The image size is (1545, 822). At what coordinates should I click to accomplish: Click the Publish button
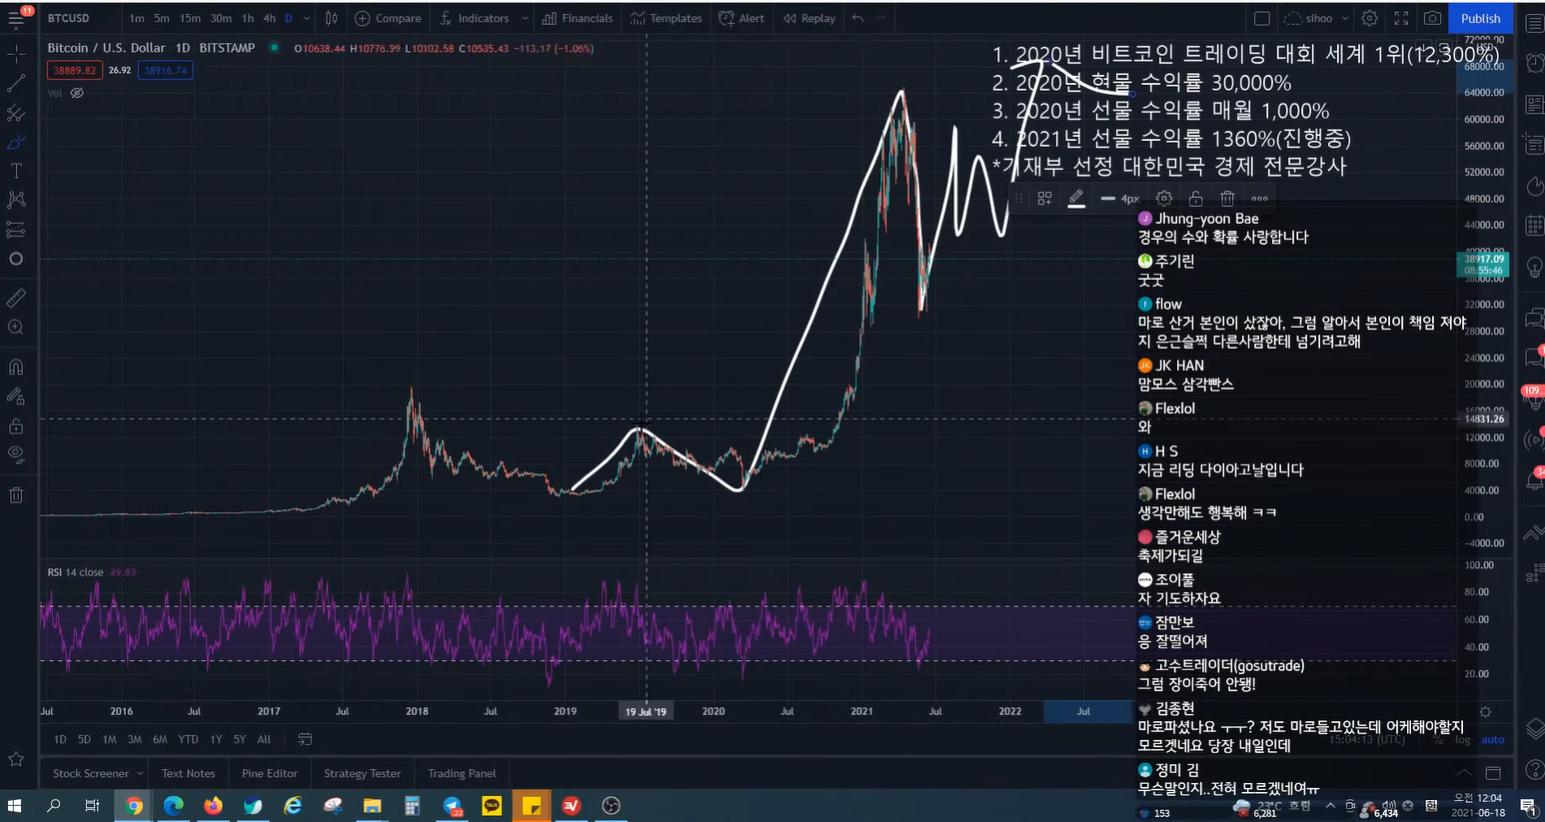tap(1480, 18)
